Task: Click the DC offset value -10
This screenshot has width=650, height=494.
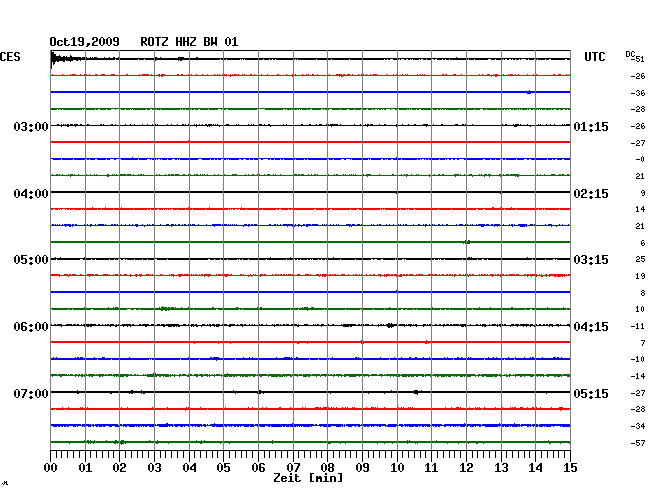Action: pyautogui.click(x=638, y=359)
